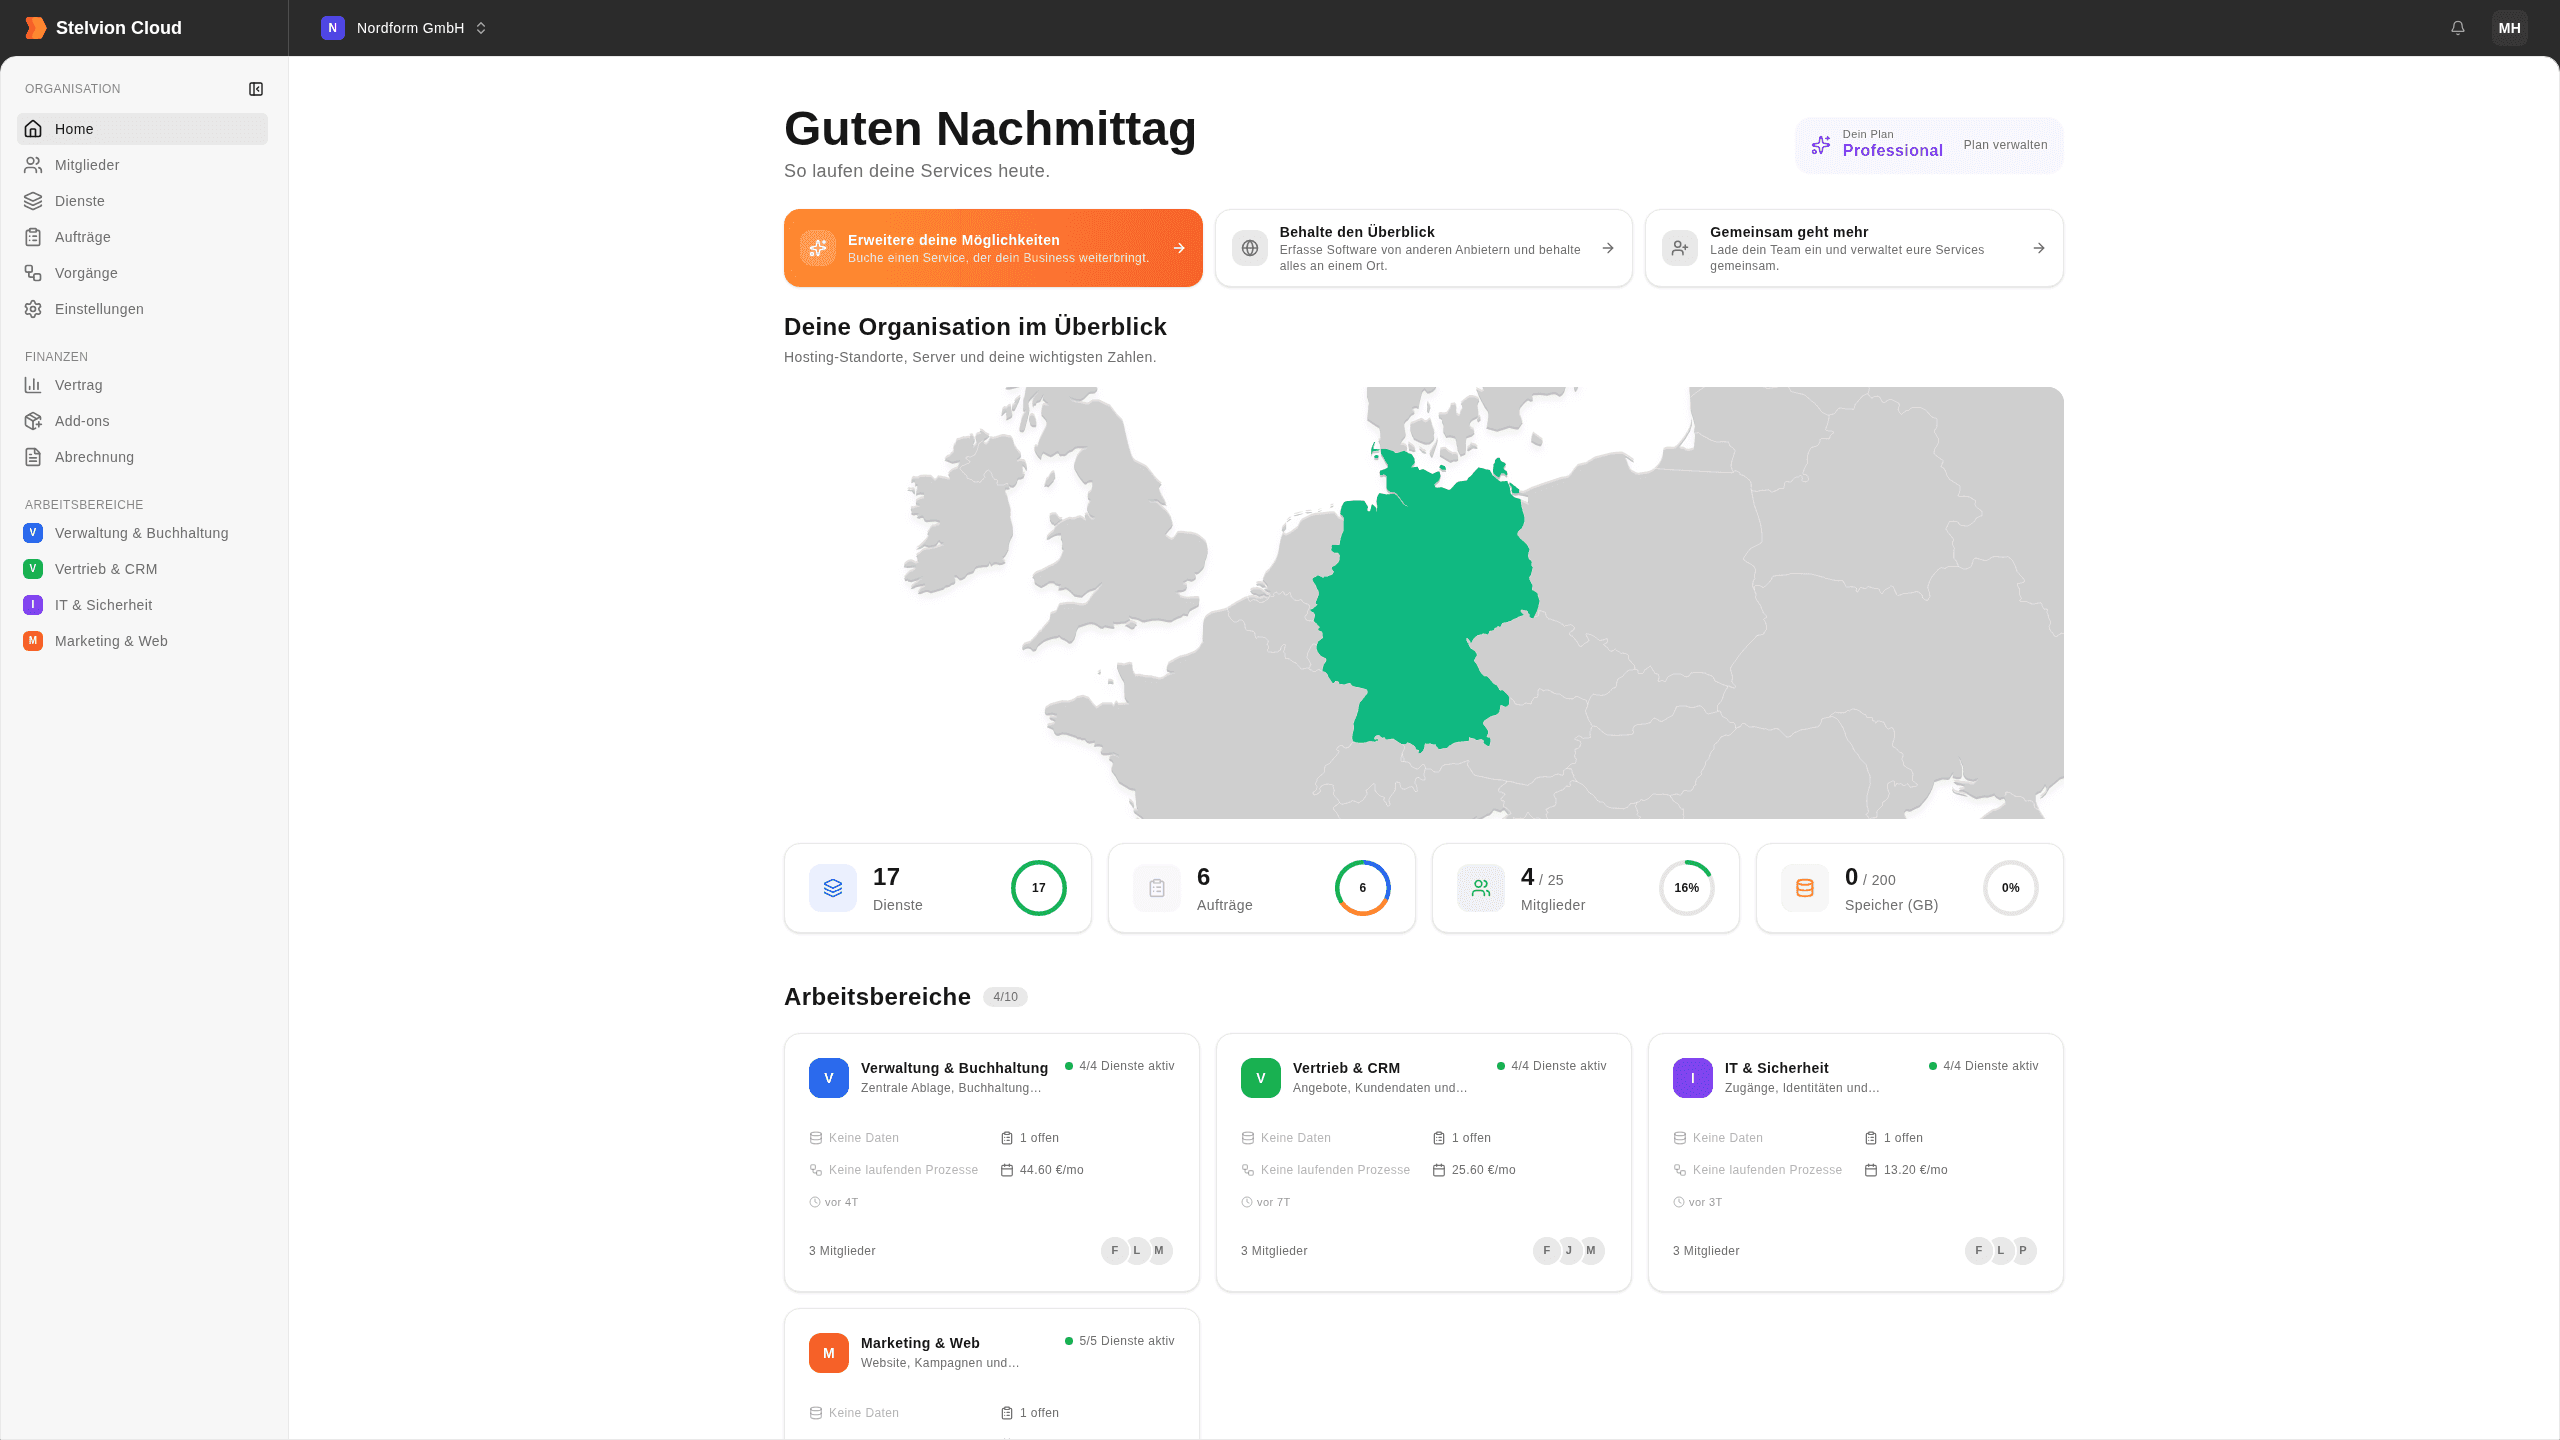
Task: Open the Nordform GmbH organisation switcher
Action: [x=404, y=28]
